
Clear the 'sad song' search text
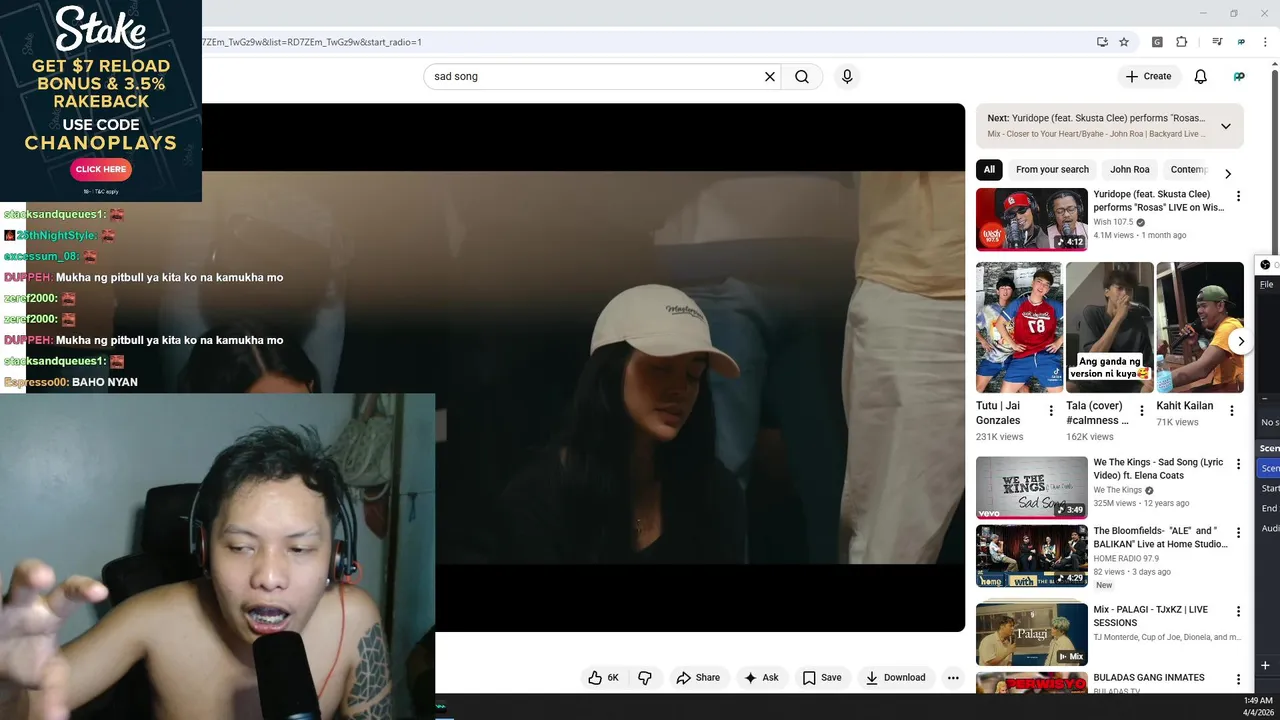coord(770,76)
